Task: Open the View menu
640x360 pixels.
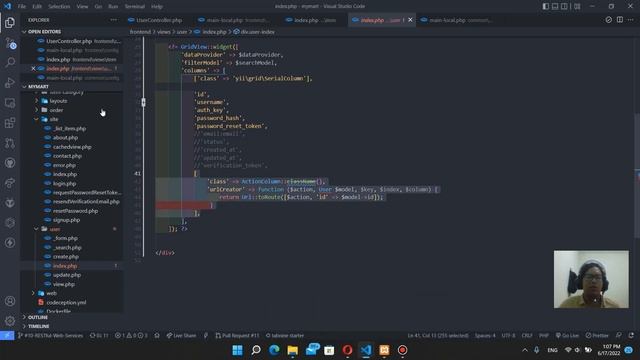Action: 82,7
